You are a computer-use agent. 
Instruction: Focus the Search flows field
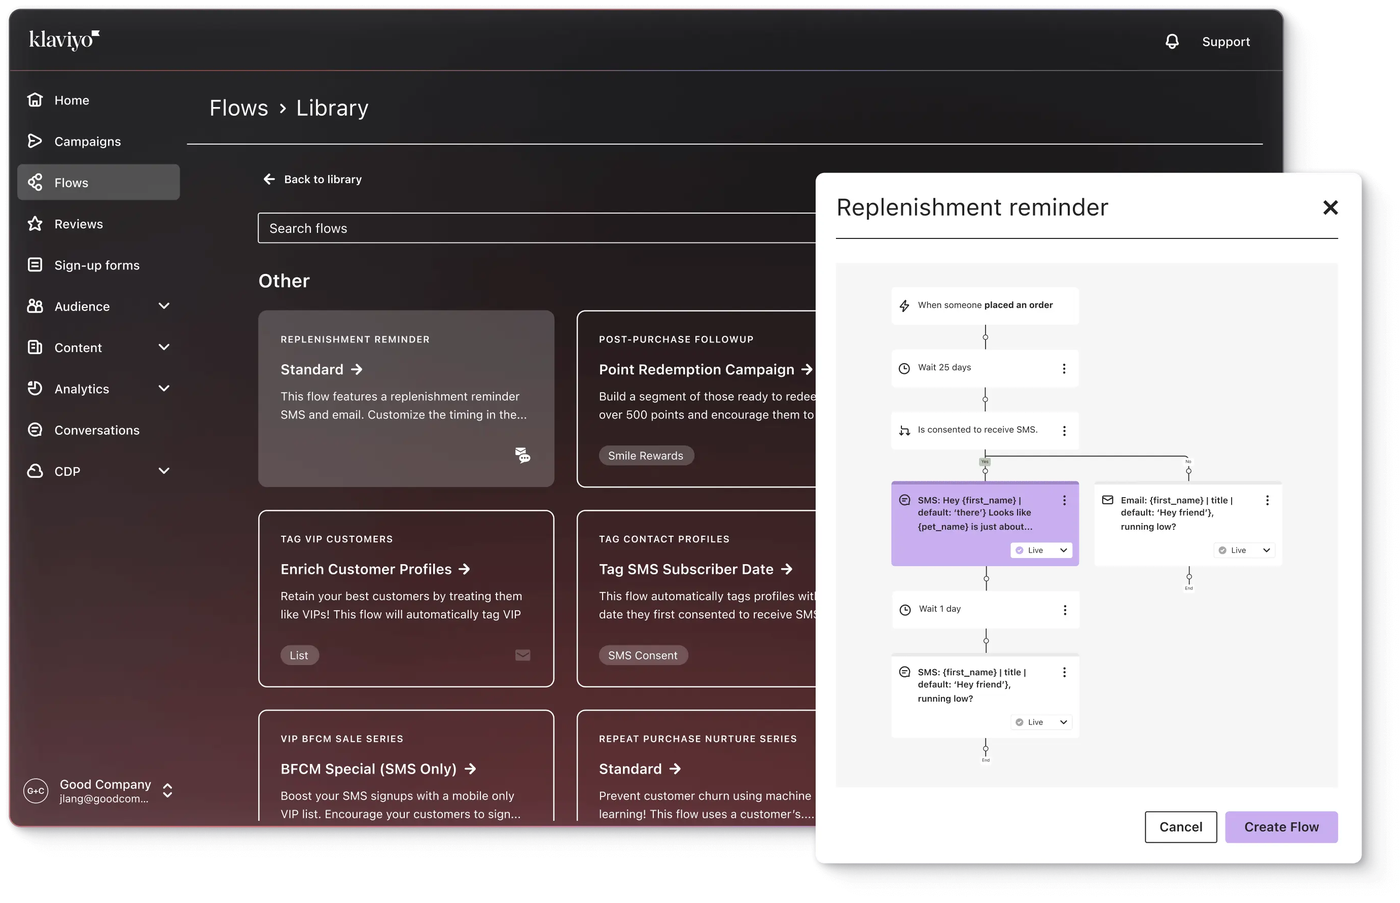(537, 228)
